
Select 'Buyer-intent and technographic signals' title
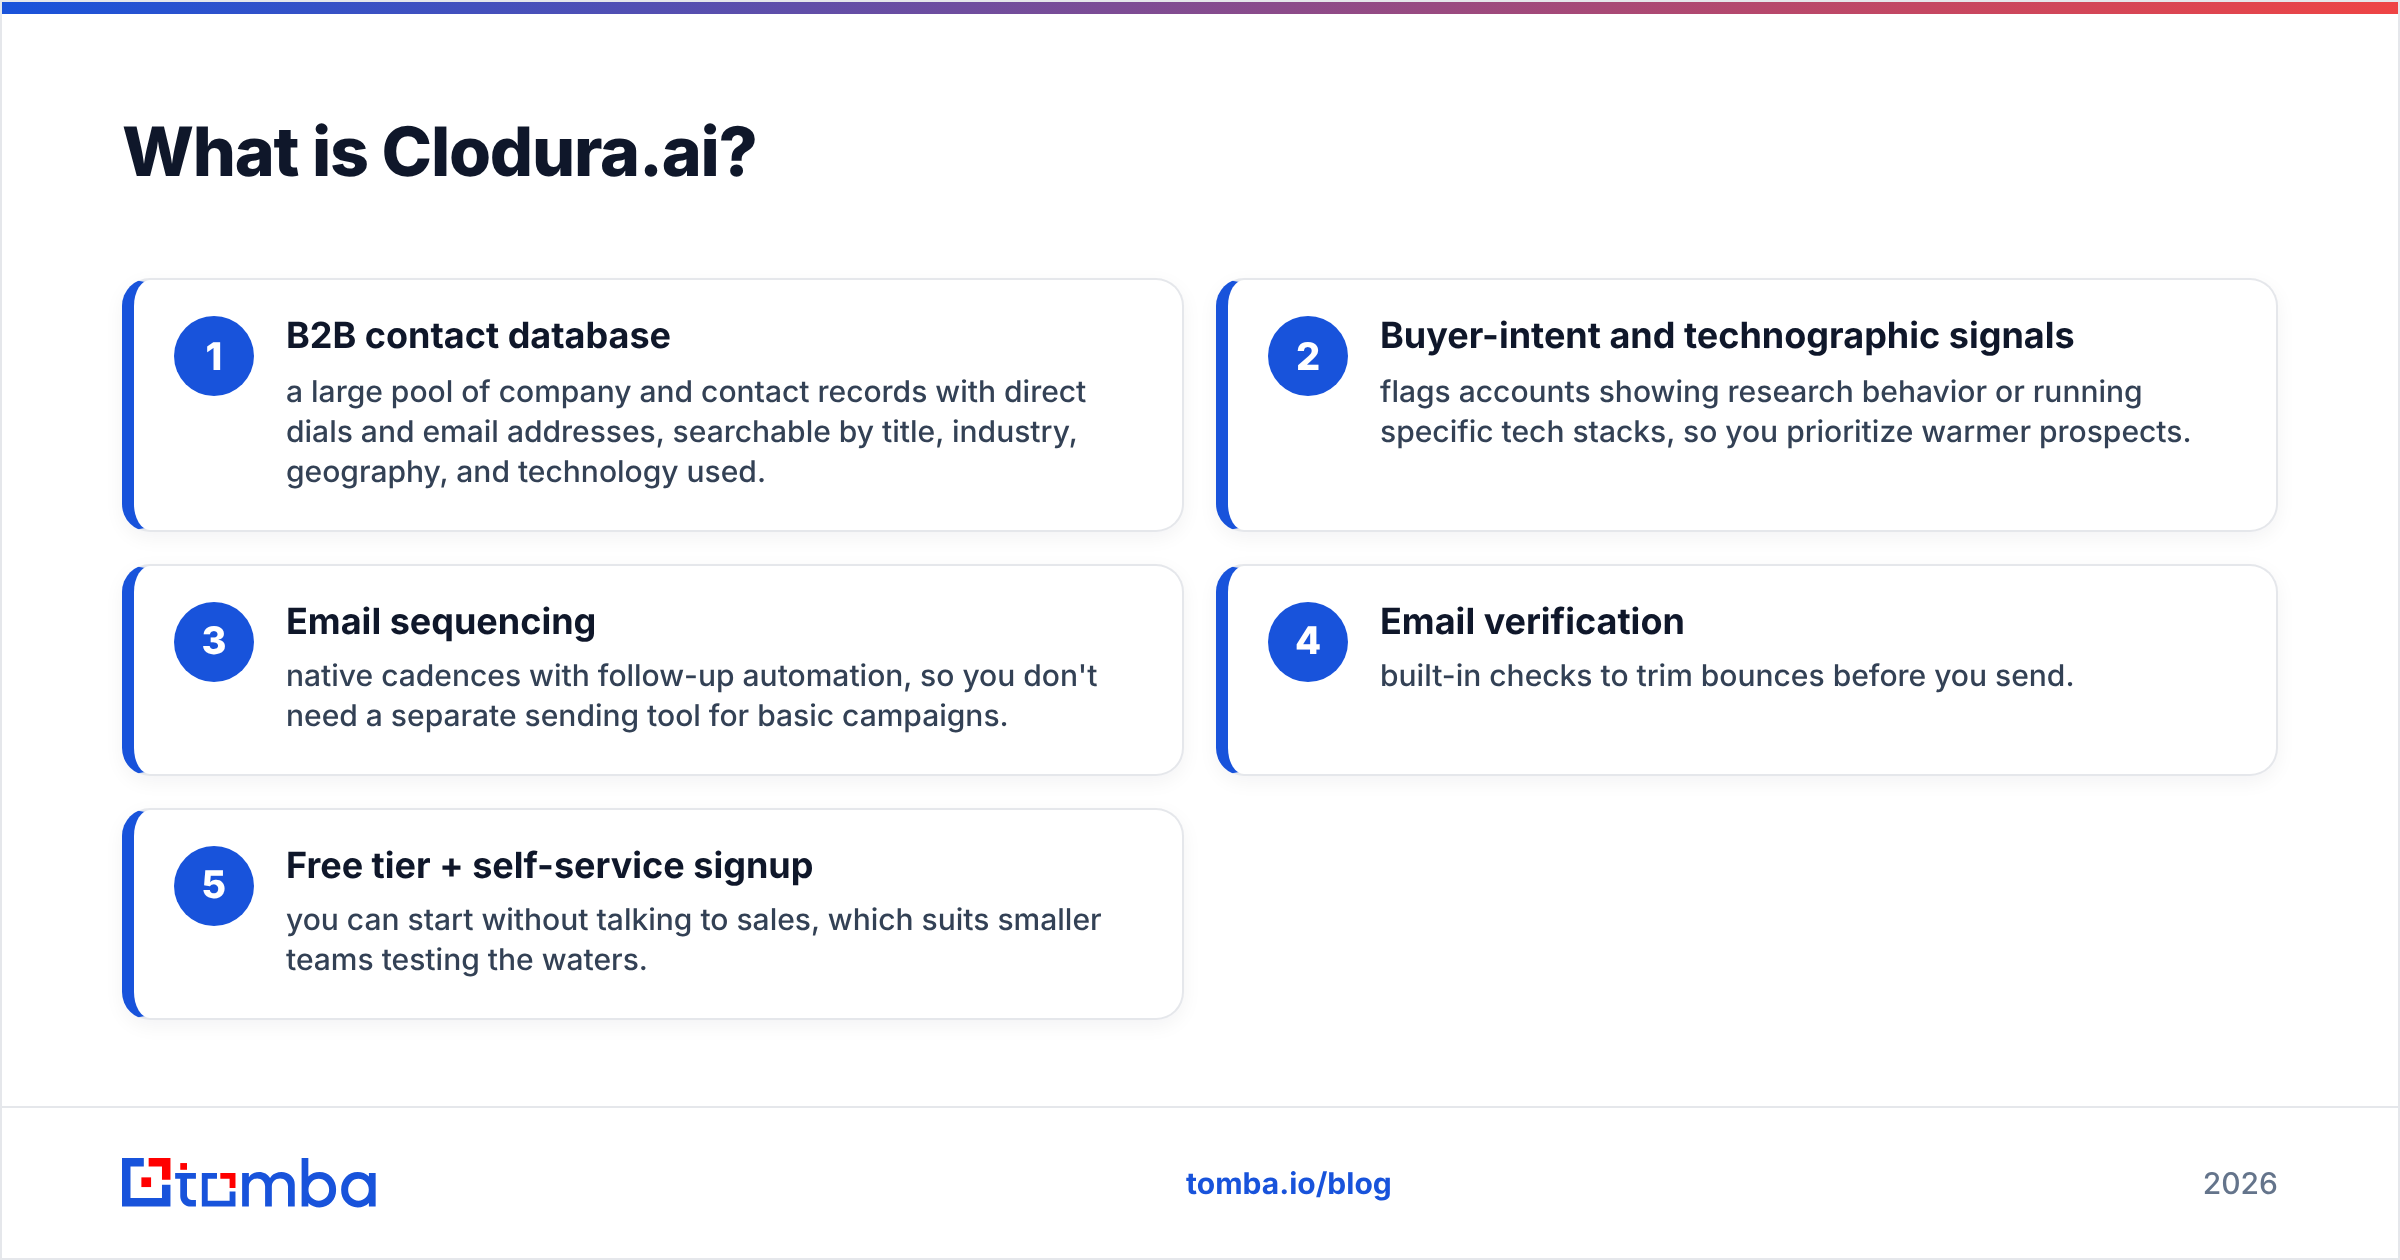pyautogui.click(x=1727, y=336)
